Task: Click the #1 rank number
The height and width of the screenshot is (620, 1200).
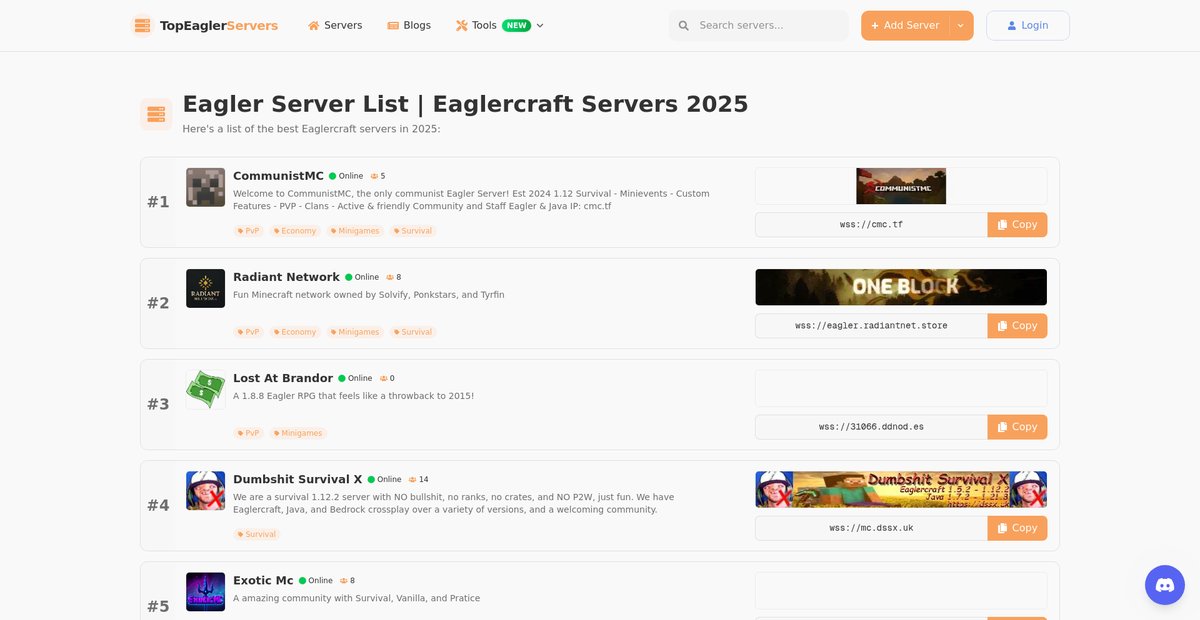Action: pos(158,202)
